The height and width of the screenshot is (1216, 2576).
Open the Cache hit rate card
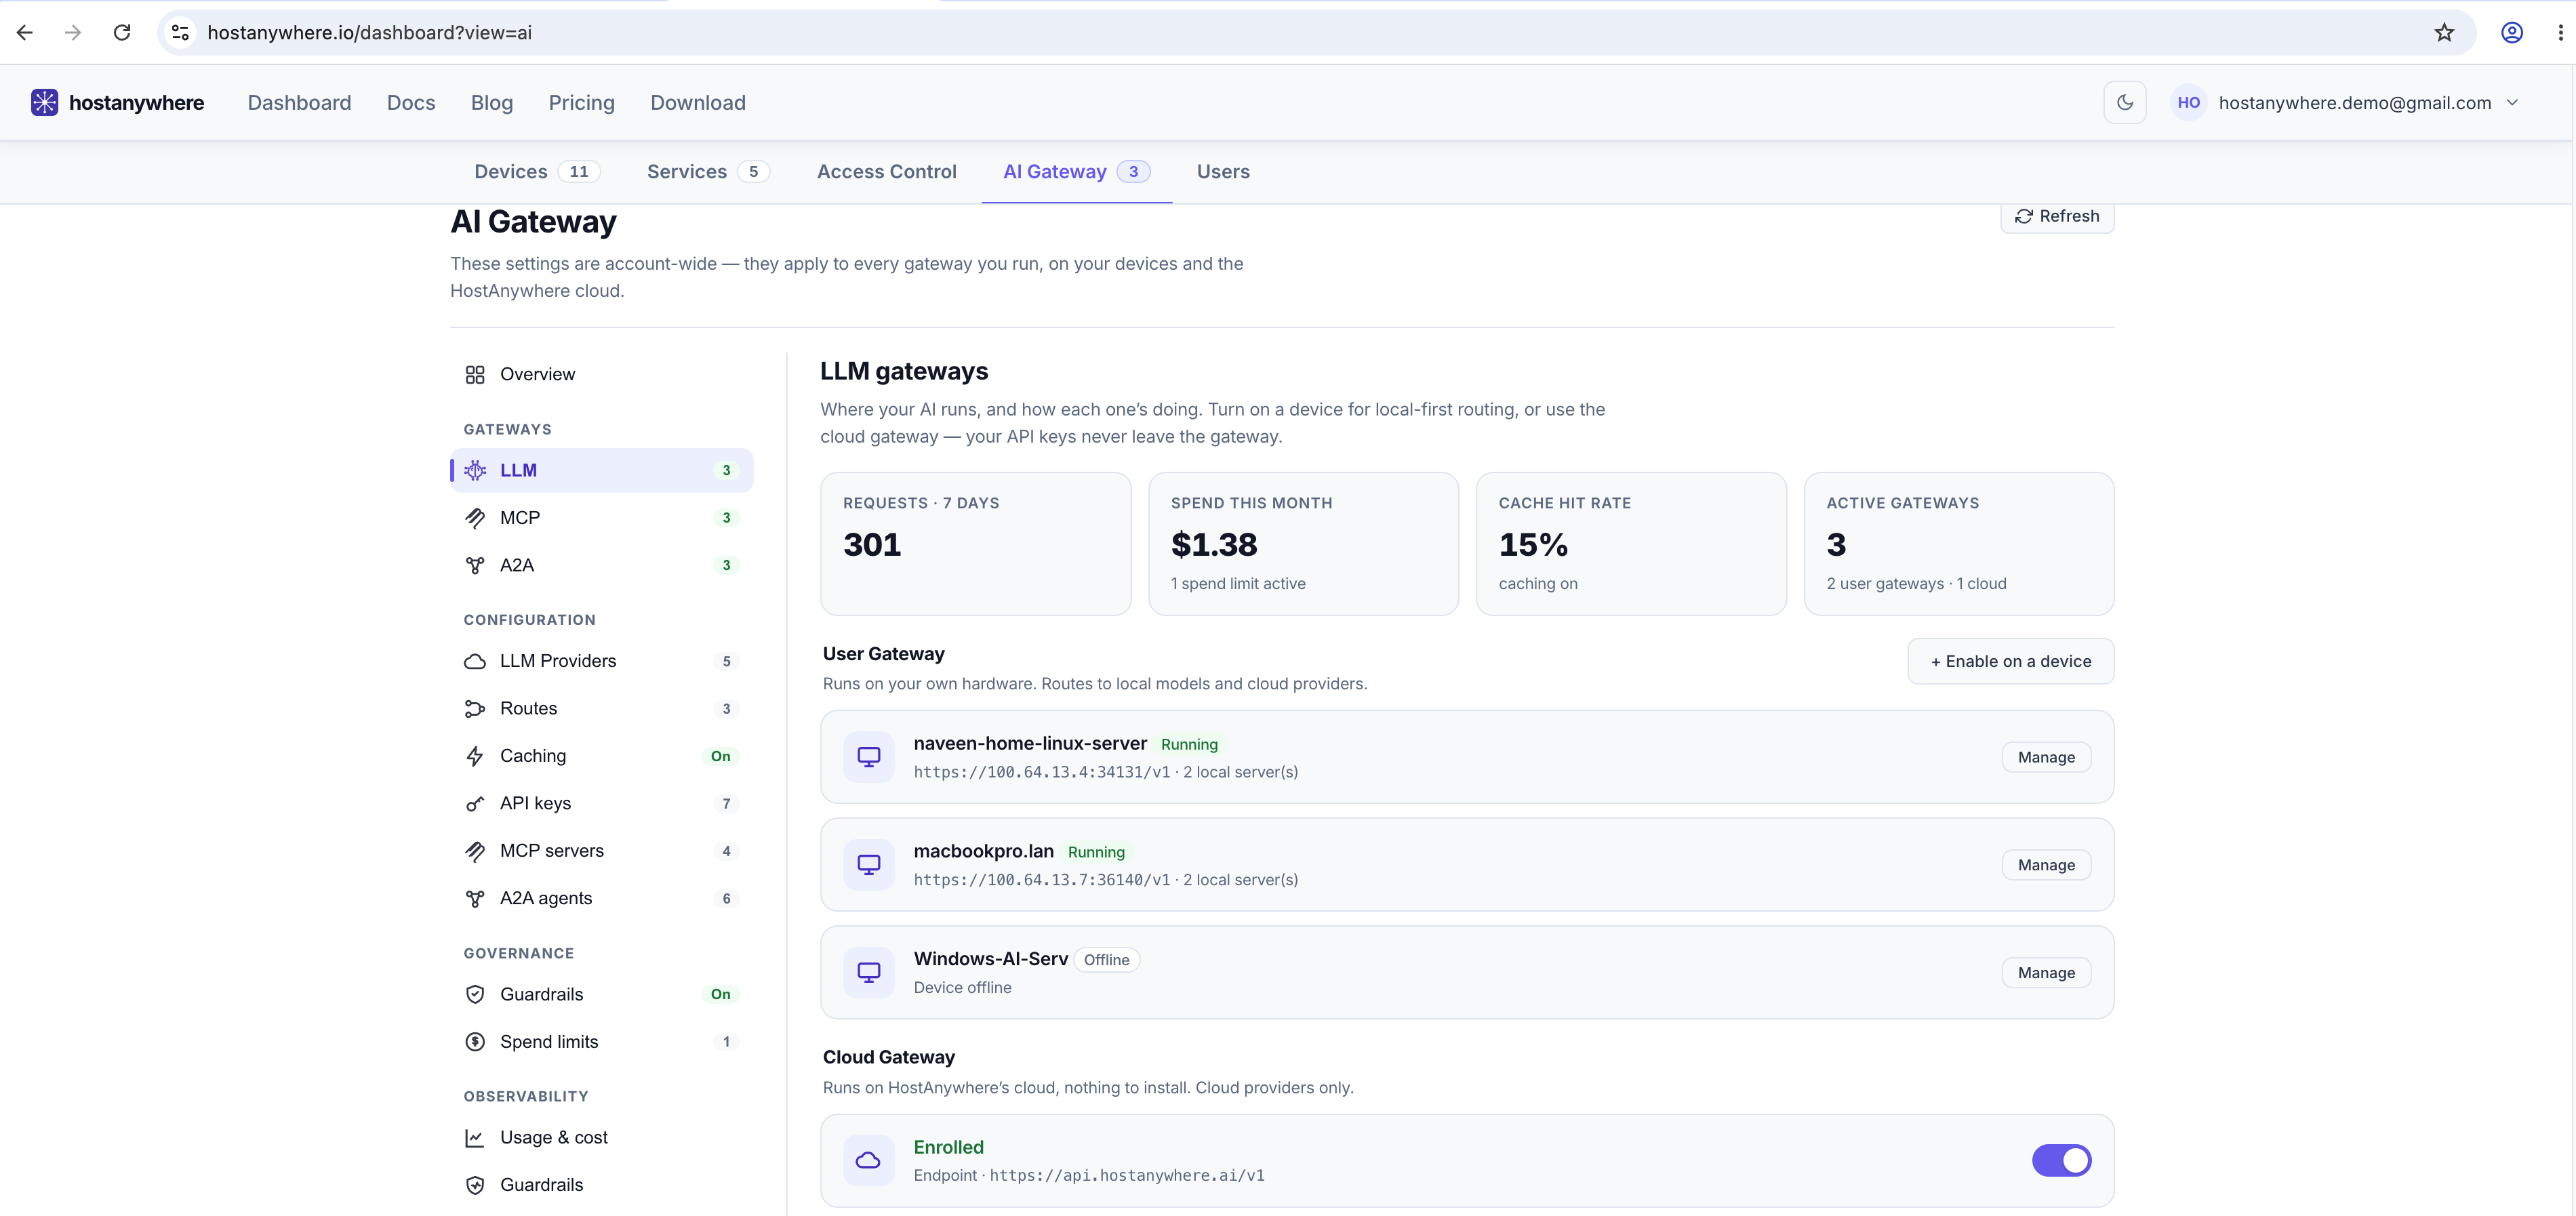tap(1631, 543)
